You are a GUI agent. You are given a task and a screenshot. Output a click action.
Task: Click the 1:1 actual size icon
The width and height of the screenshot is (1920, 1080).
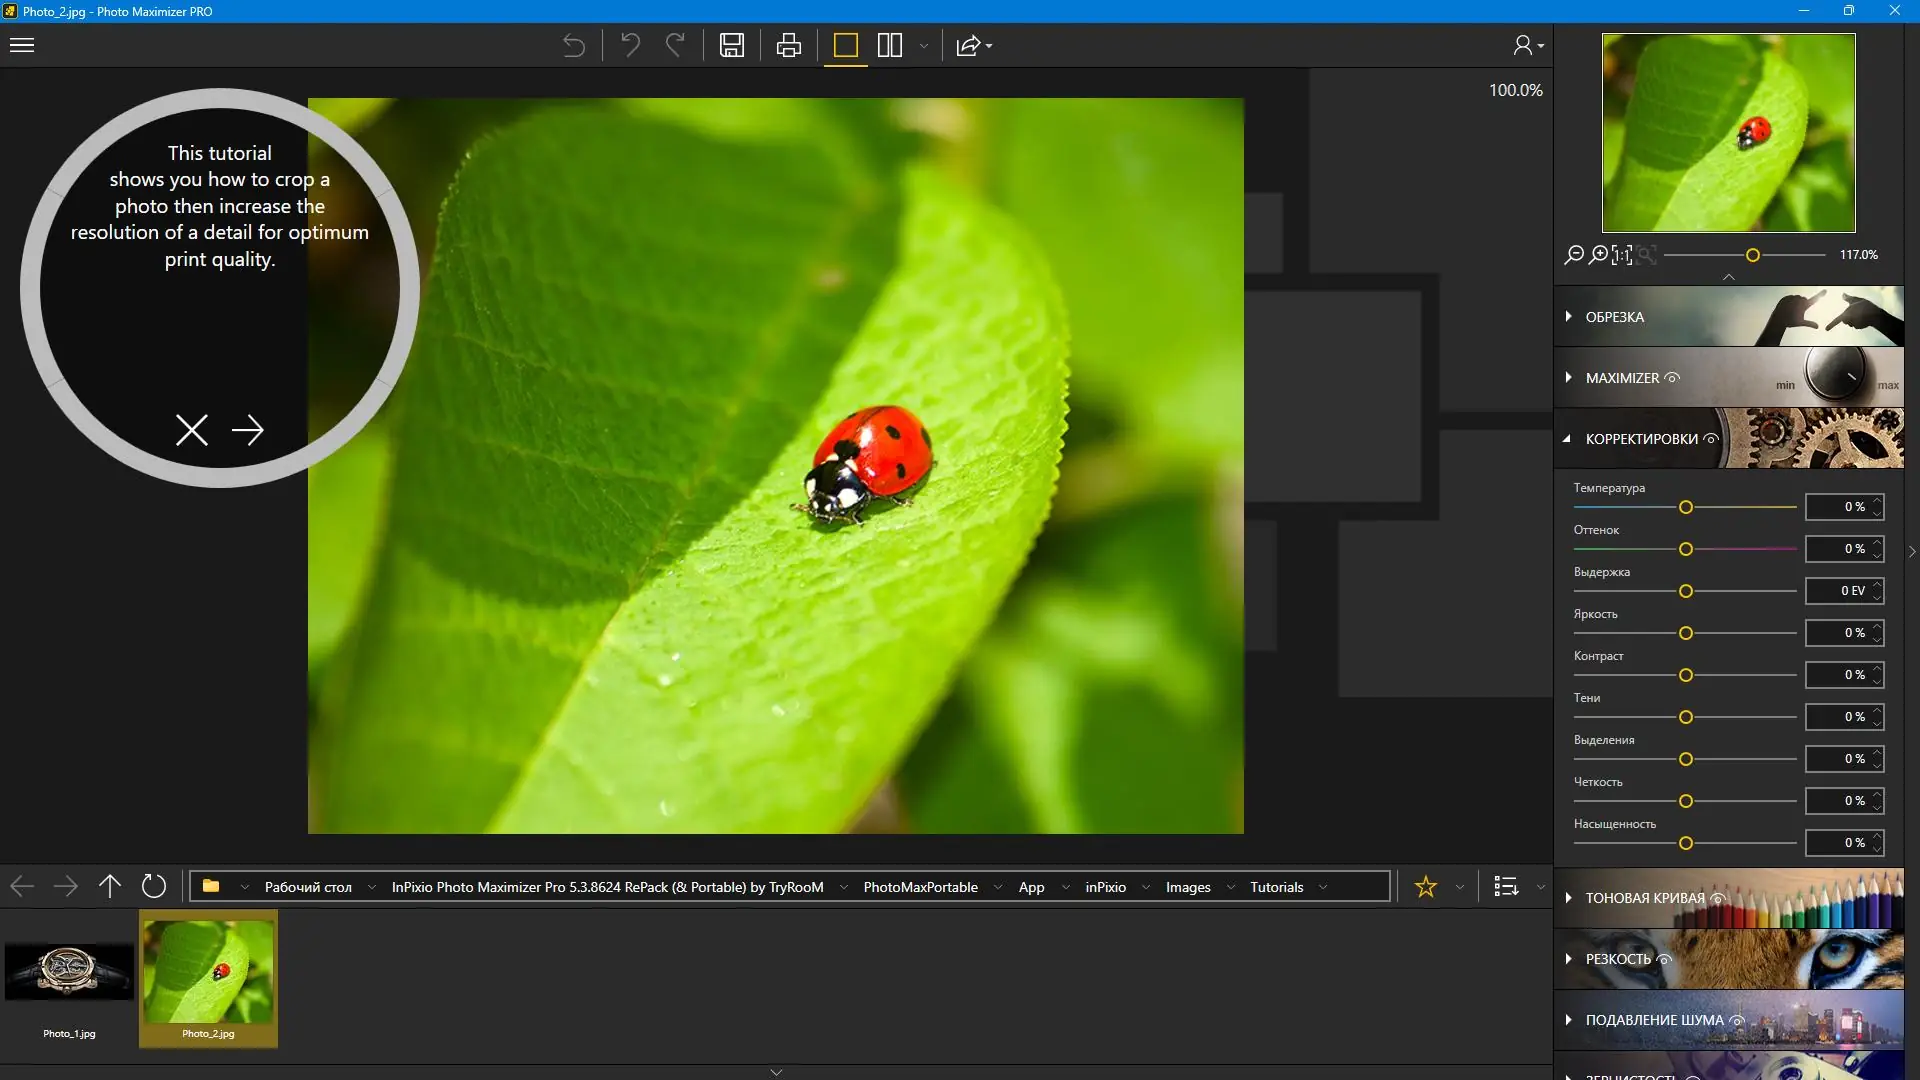tap(1622, 255)
